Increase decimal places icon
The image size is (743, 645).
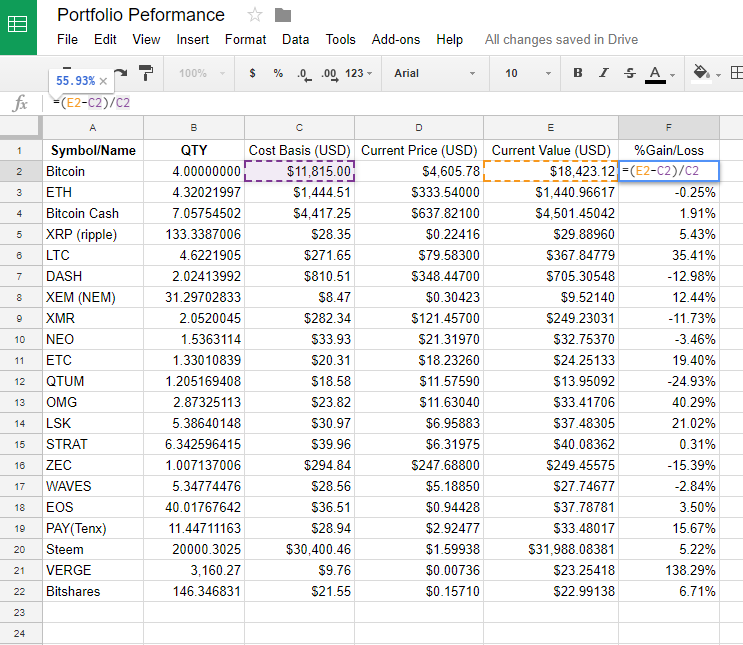click(x=330, y=74)
